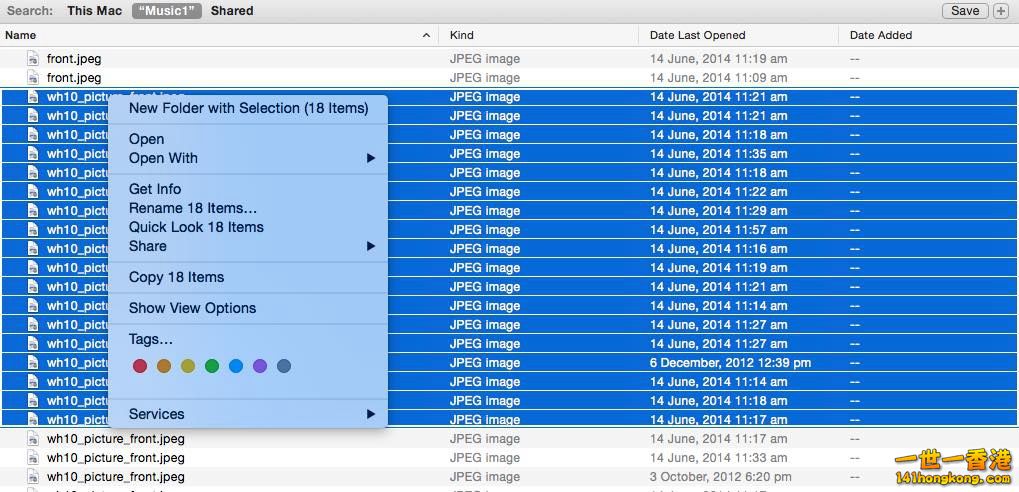The image size is (1019, 492).
Task: Click the file icon of the row opened 3 October 2012
Action: pyautogui.click(x=33, y=477)
